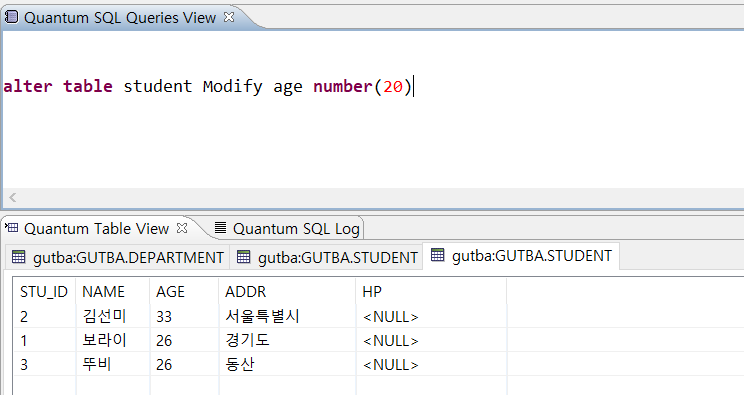The width and height of the screenshot is (744, 395).
Task: Click the table icon of GUTBA.DEPARTMENT tab
Action: point(19,257)
